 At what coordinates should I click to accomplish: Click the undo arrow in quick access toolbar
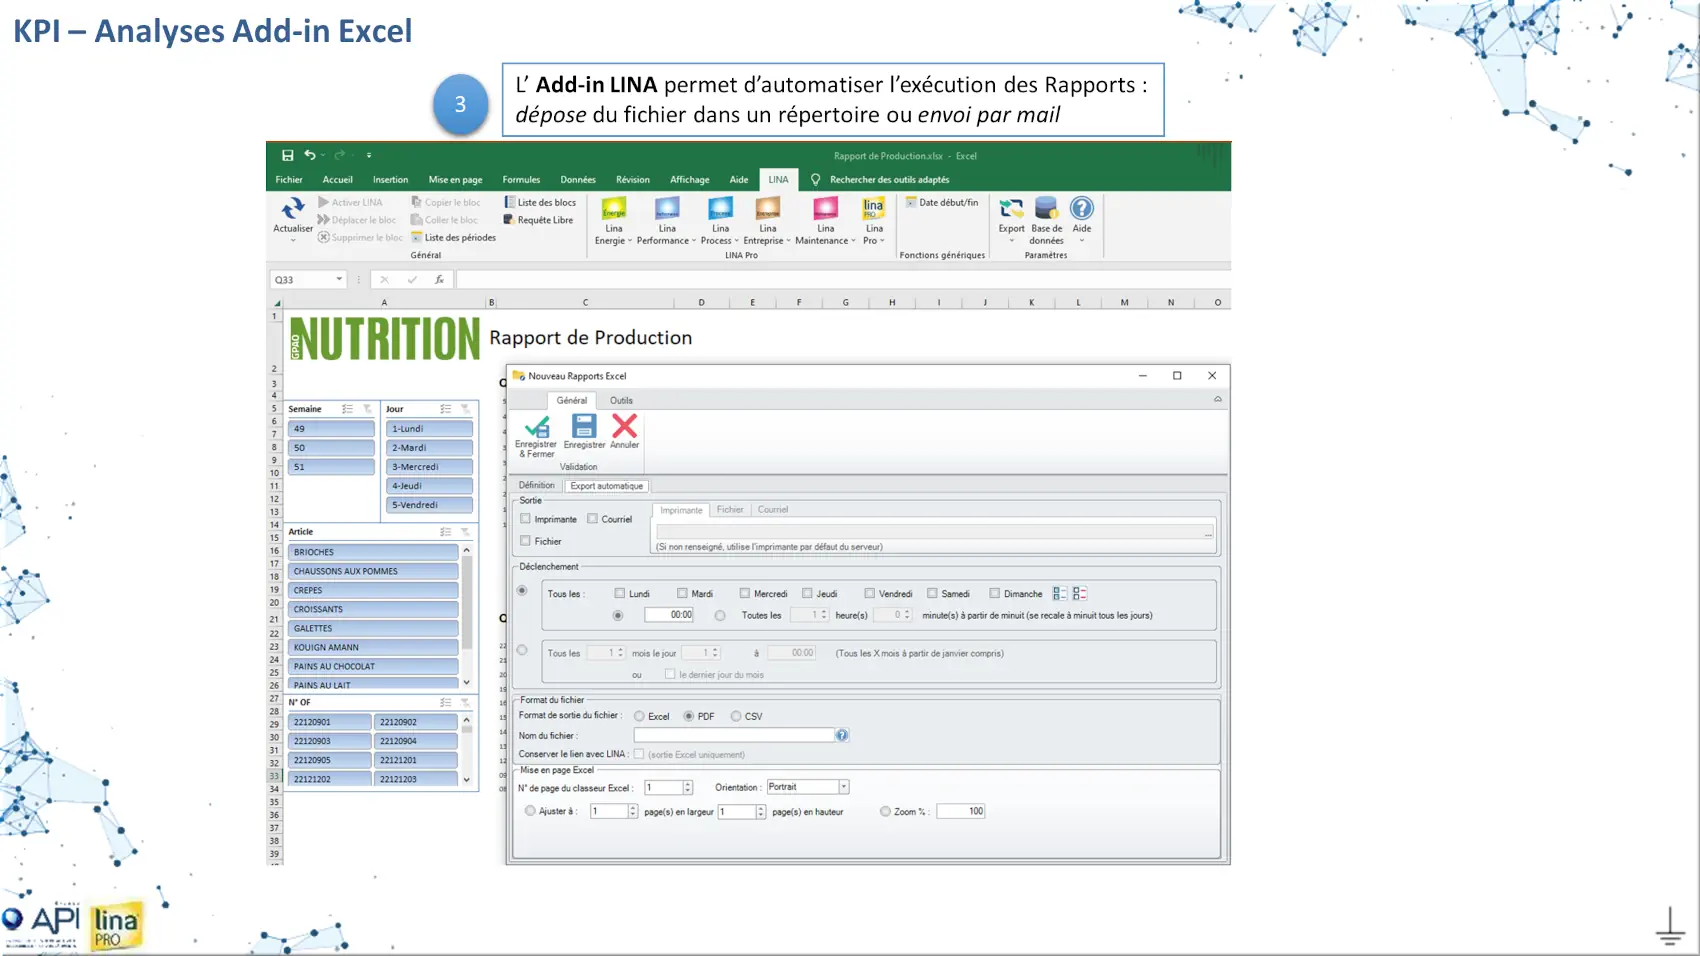pyautogui.click(x=310, y=155)
